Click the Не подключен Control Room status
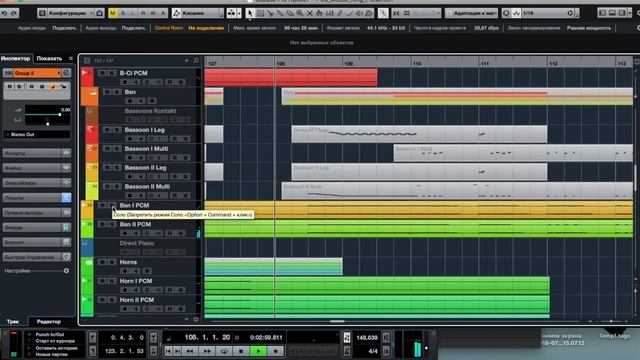 pyautogui.click(x=206, y=28)
